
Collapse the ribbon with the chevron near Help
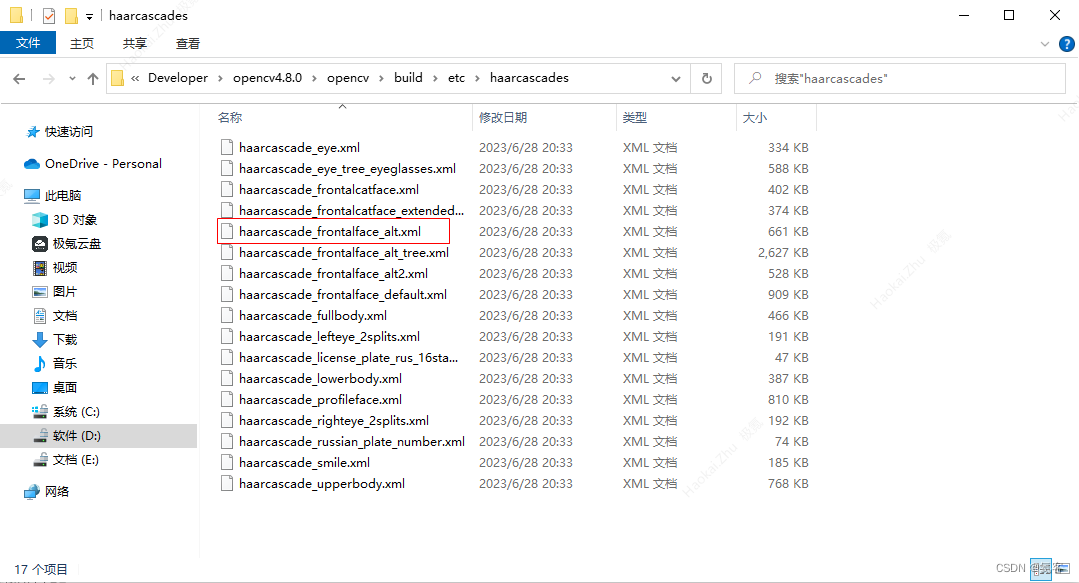click(x=1044, y=43)
